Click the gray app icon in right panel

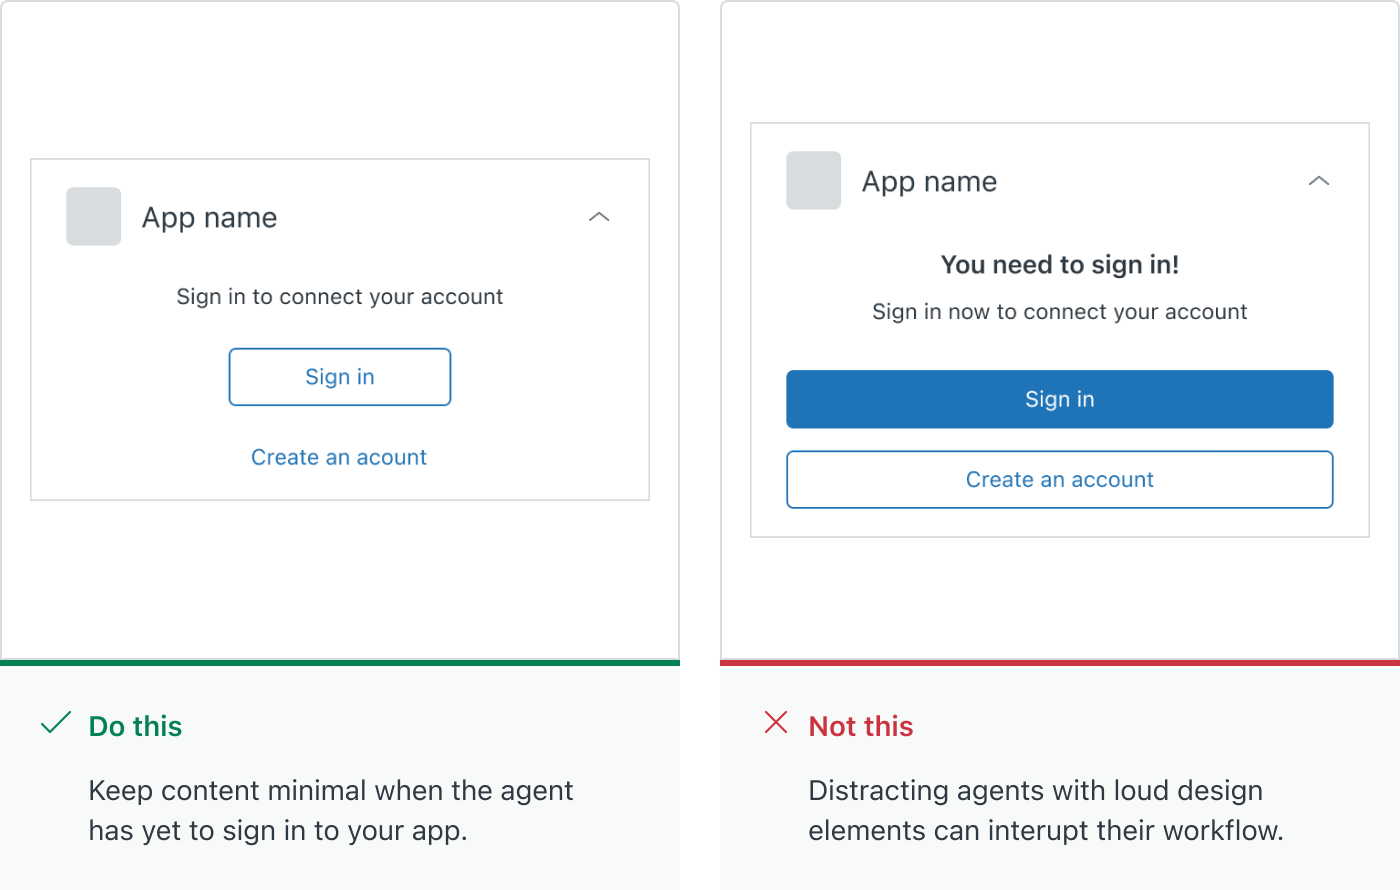814,181
